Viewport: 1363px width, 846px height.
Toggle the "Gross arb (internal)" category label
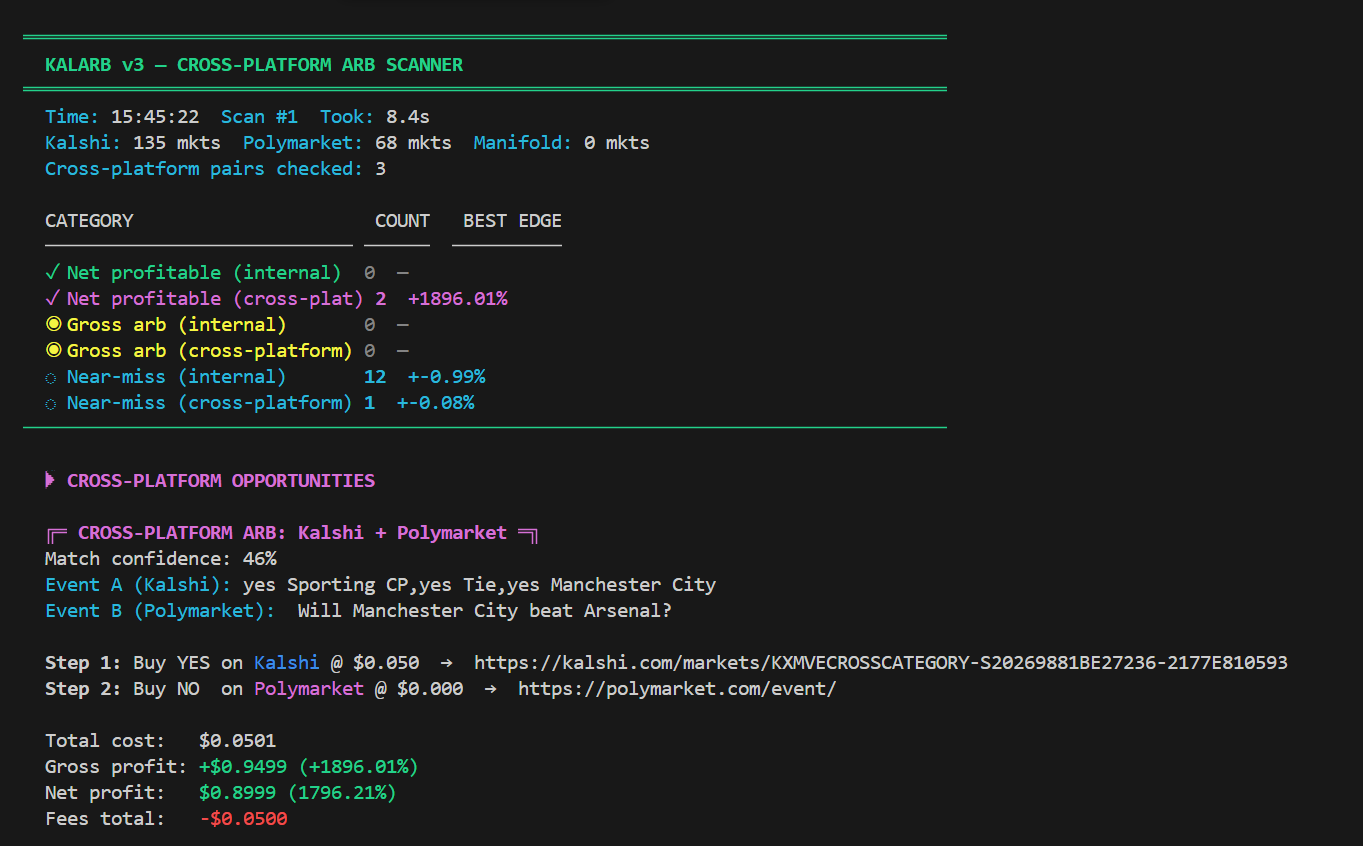tap(175, 324)
